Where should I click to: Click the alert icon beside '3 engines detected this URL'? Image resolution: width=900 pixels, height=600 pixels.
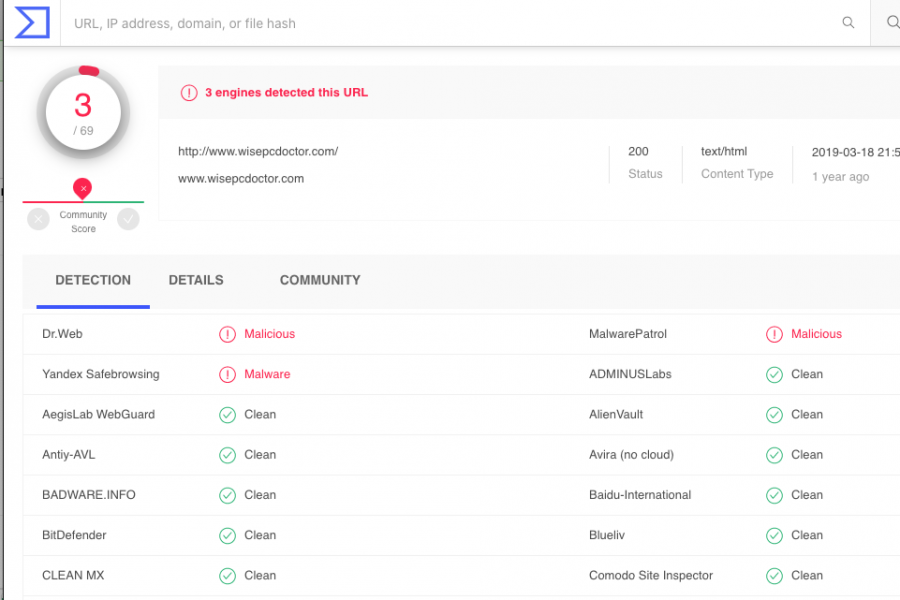[x=189, y=92]
